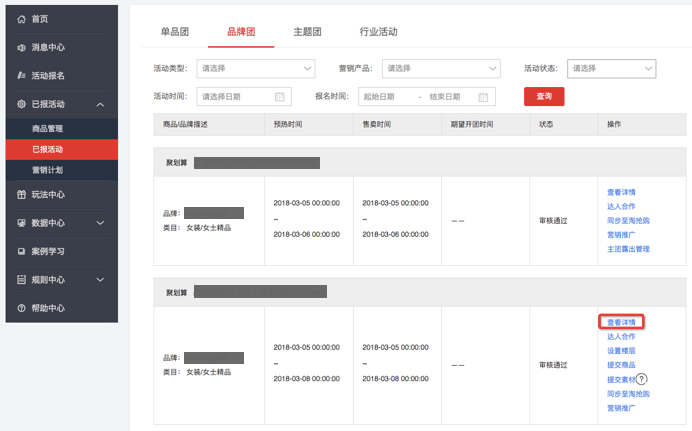Open the 活动状态 dropdown

click(x=611, y=68)
